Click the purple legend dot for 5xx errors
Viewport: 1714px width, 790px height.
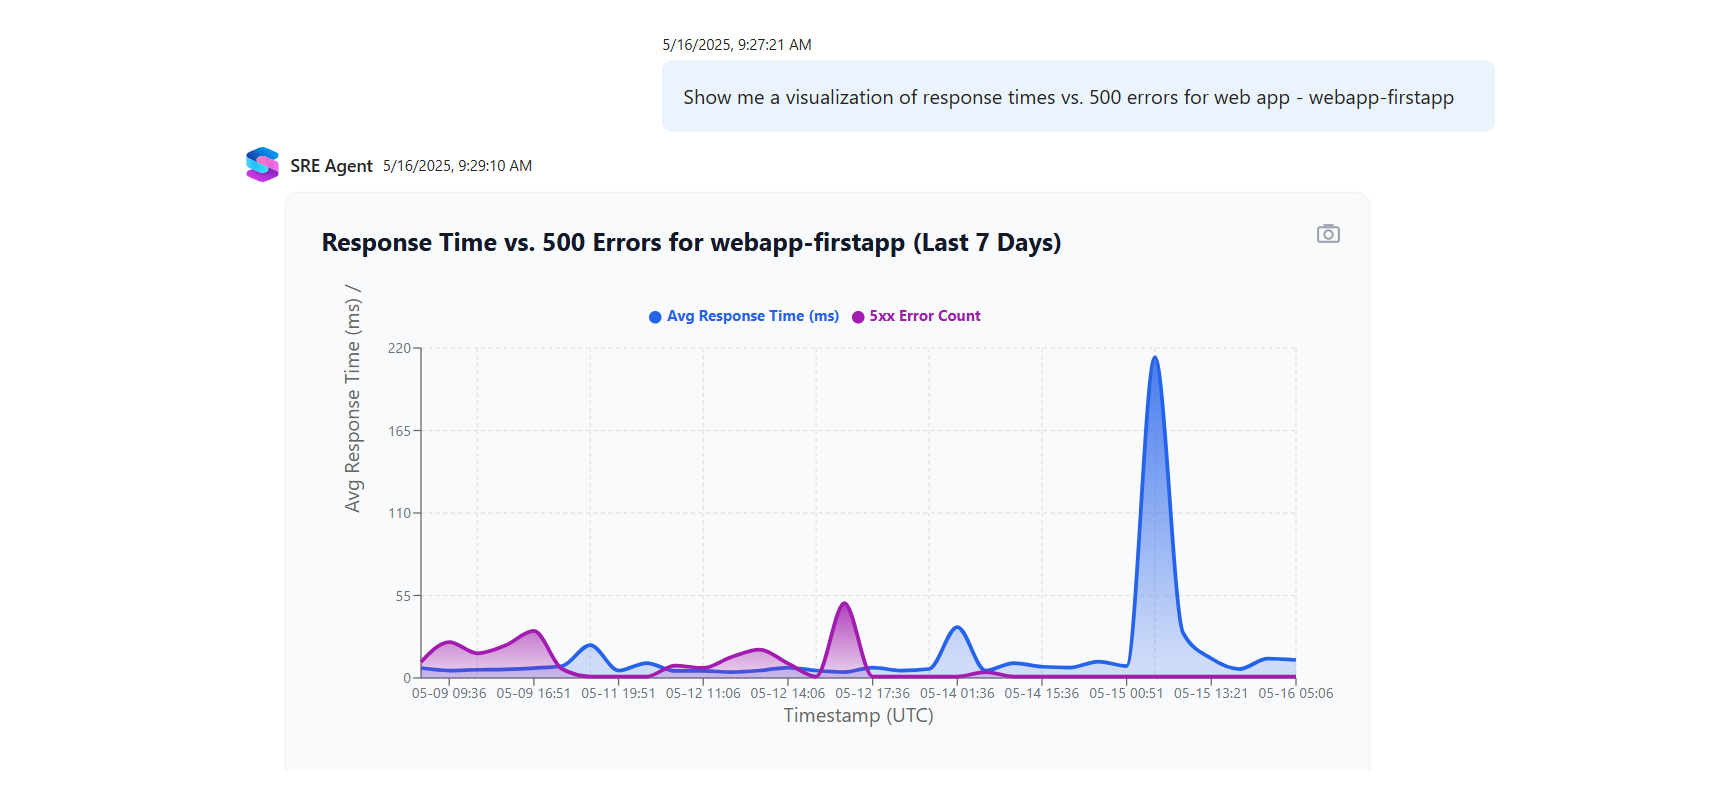858,317
